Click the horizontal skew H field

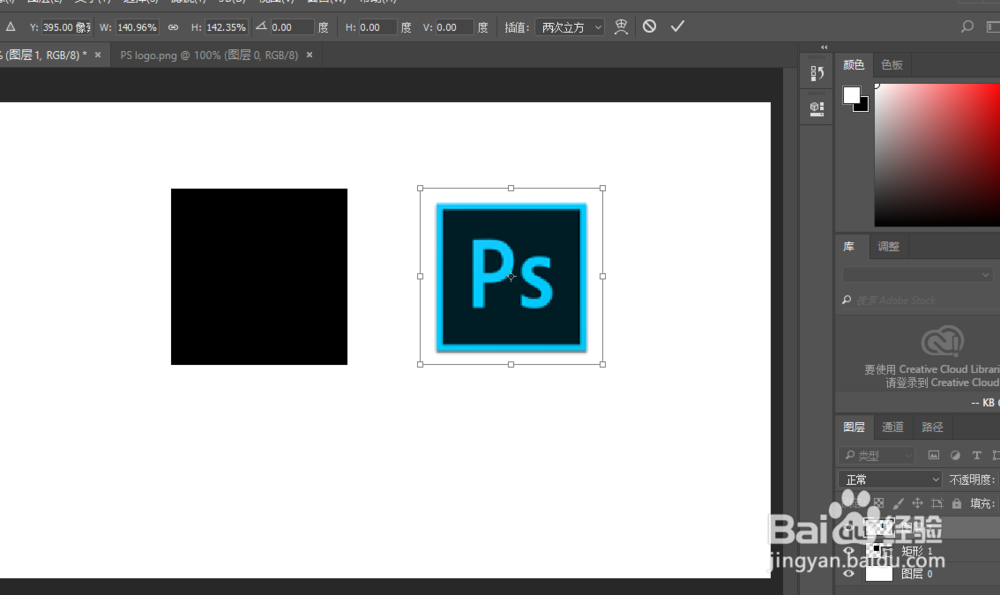[x=378, y=27]
